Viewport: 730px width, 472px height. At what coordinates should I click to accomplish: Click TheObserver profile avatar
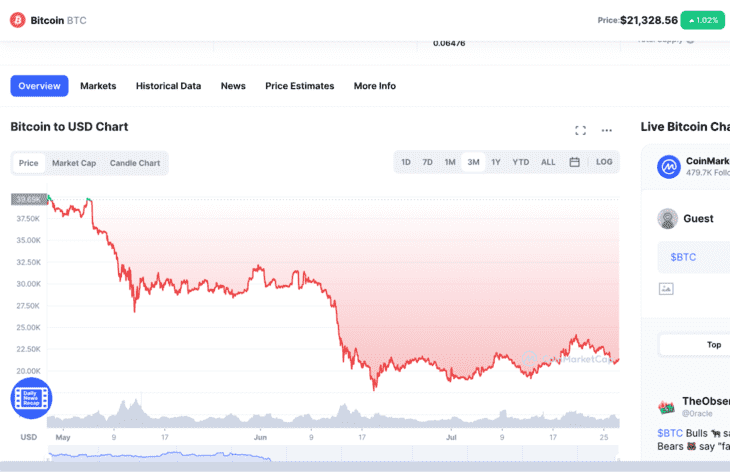[666, 407]
